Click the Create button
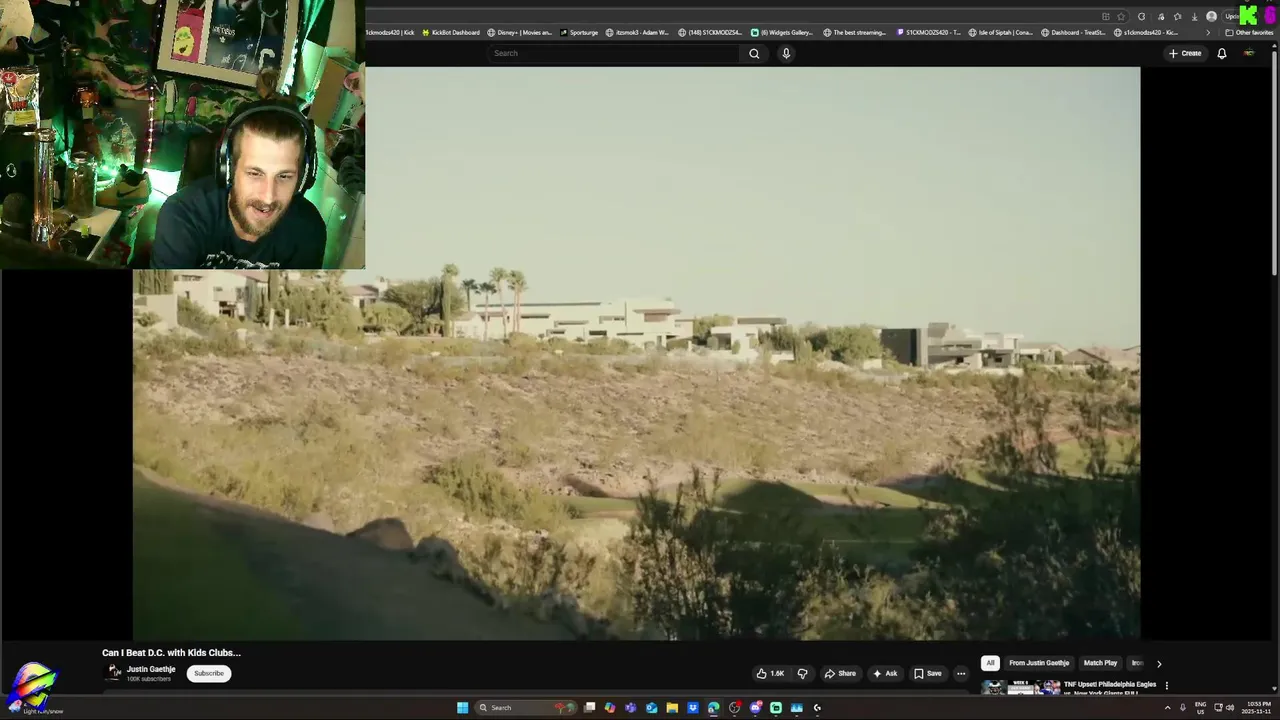 (1185, 53)
